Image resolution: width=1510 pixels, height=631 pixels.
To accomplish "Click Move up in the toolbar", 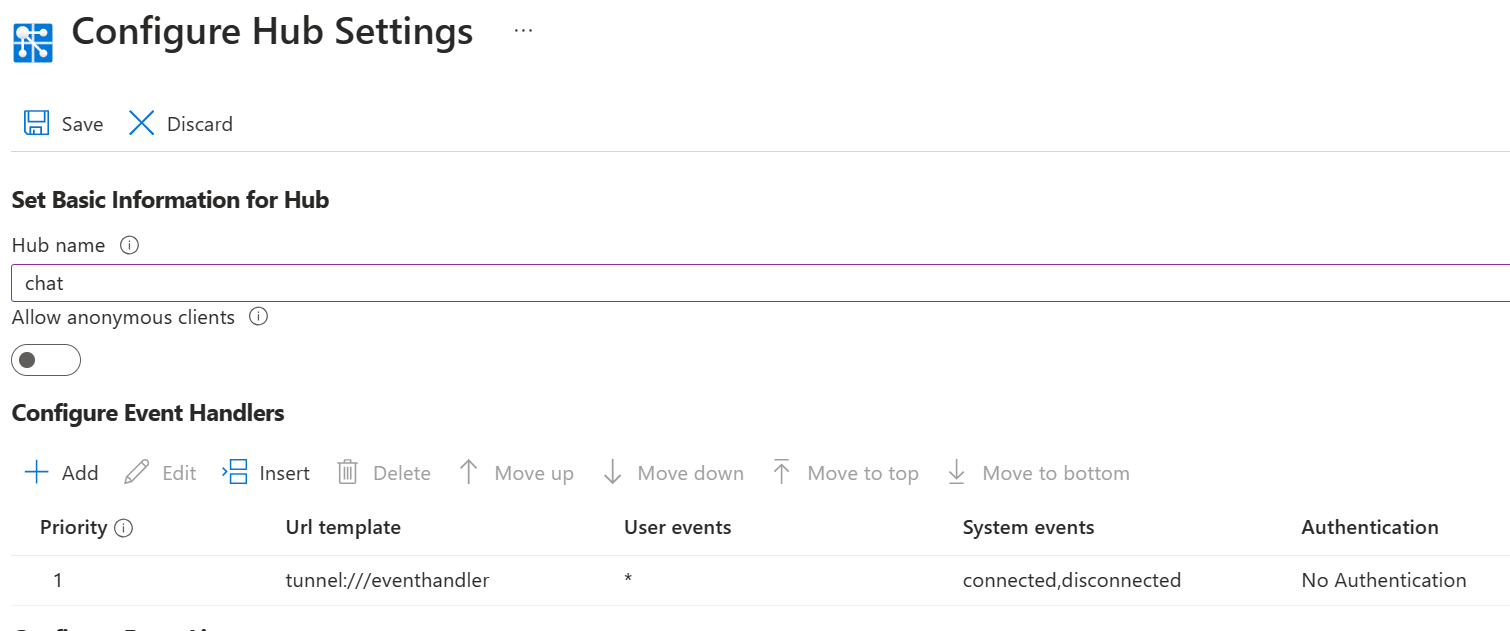I will (516, 473).
